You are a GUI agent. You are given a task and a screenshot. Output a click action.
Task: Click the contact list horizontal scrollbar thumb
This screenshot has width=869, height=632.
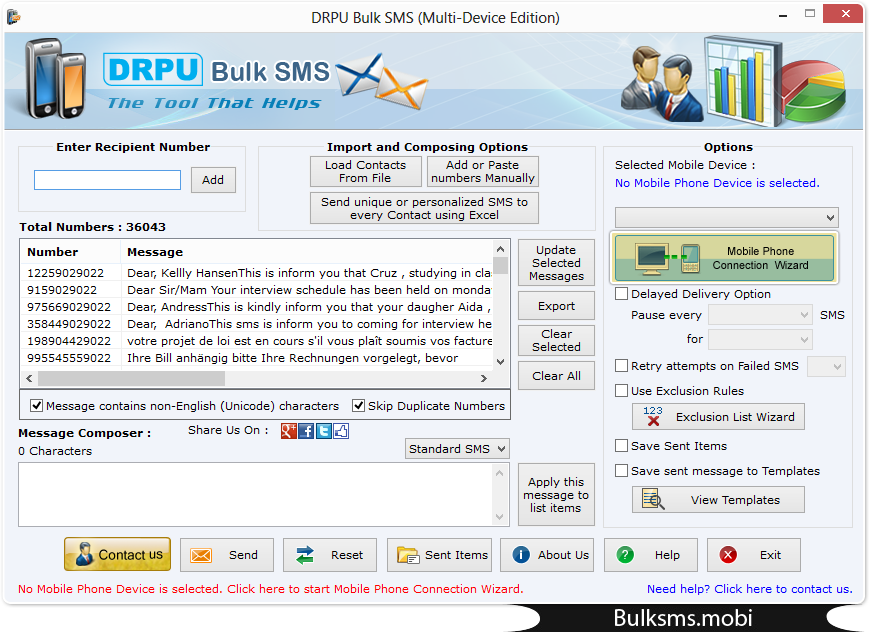[x=131, y=378]
